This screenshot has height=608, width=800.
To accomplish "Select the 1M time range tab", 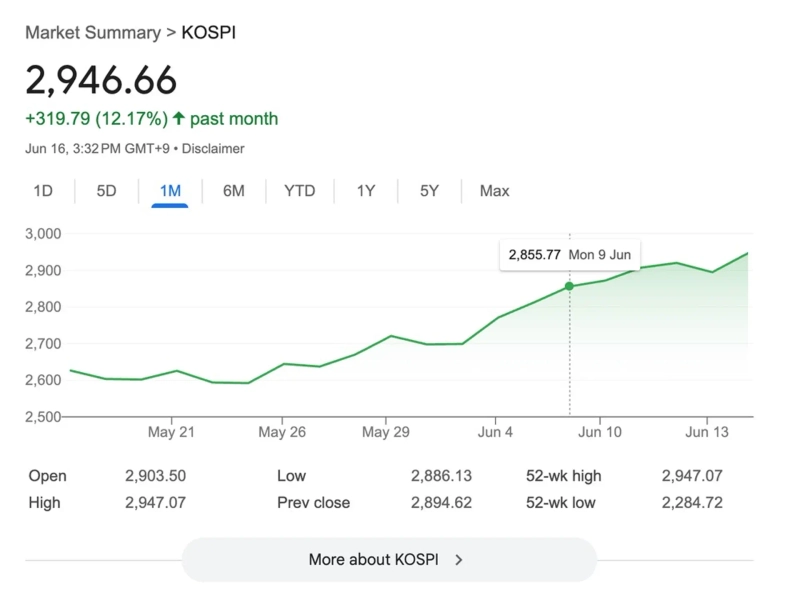I will [170, 190].
